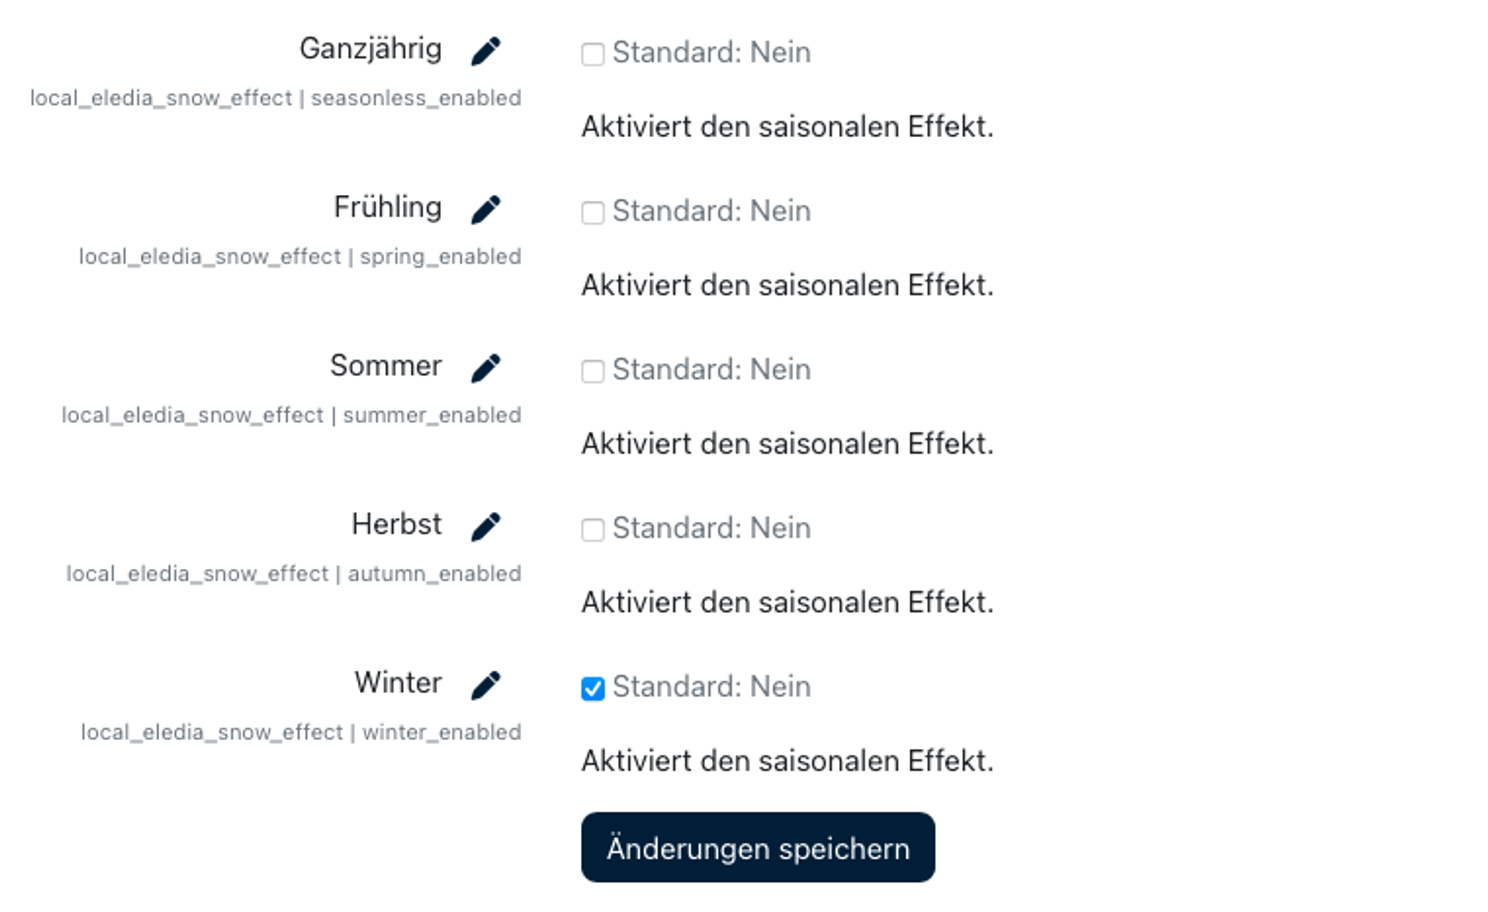Check the Frühling Standard: Nein checkbox

click(x=593, y=212)
